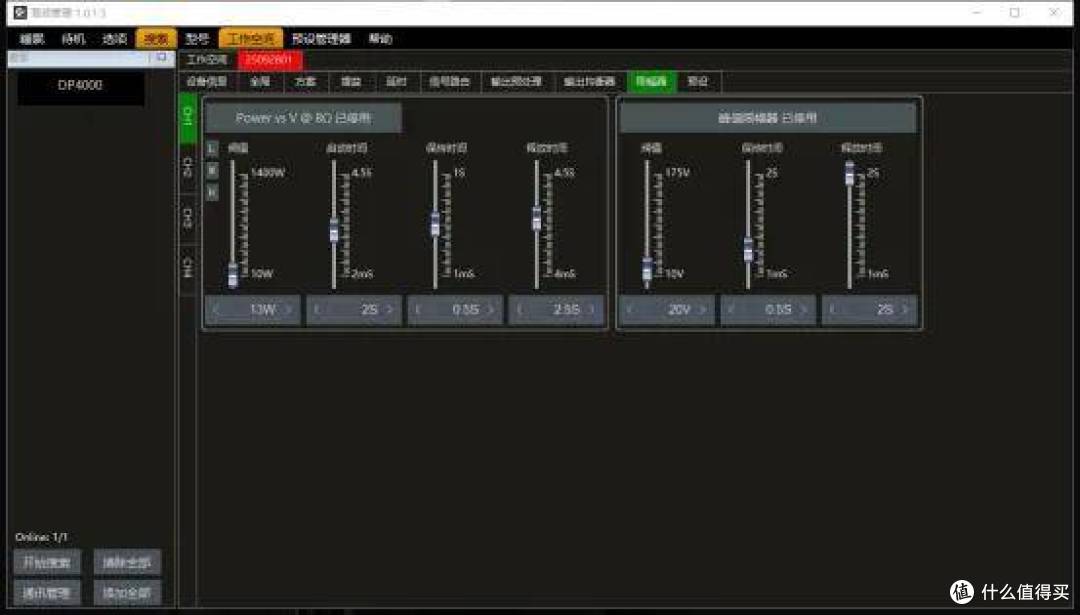
Task: Select the green 限幅器 tab
Action: pyautogui.click(x=652, y=81)
